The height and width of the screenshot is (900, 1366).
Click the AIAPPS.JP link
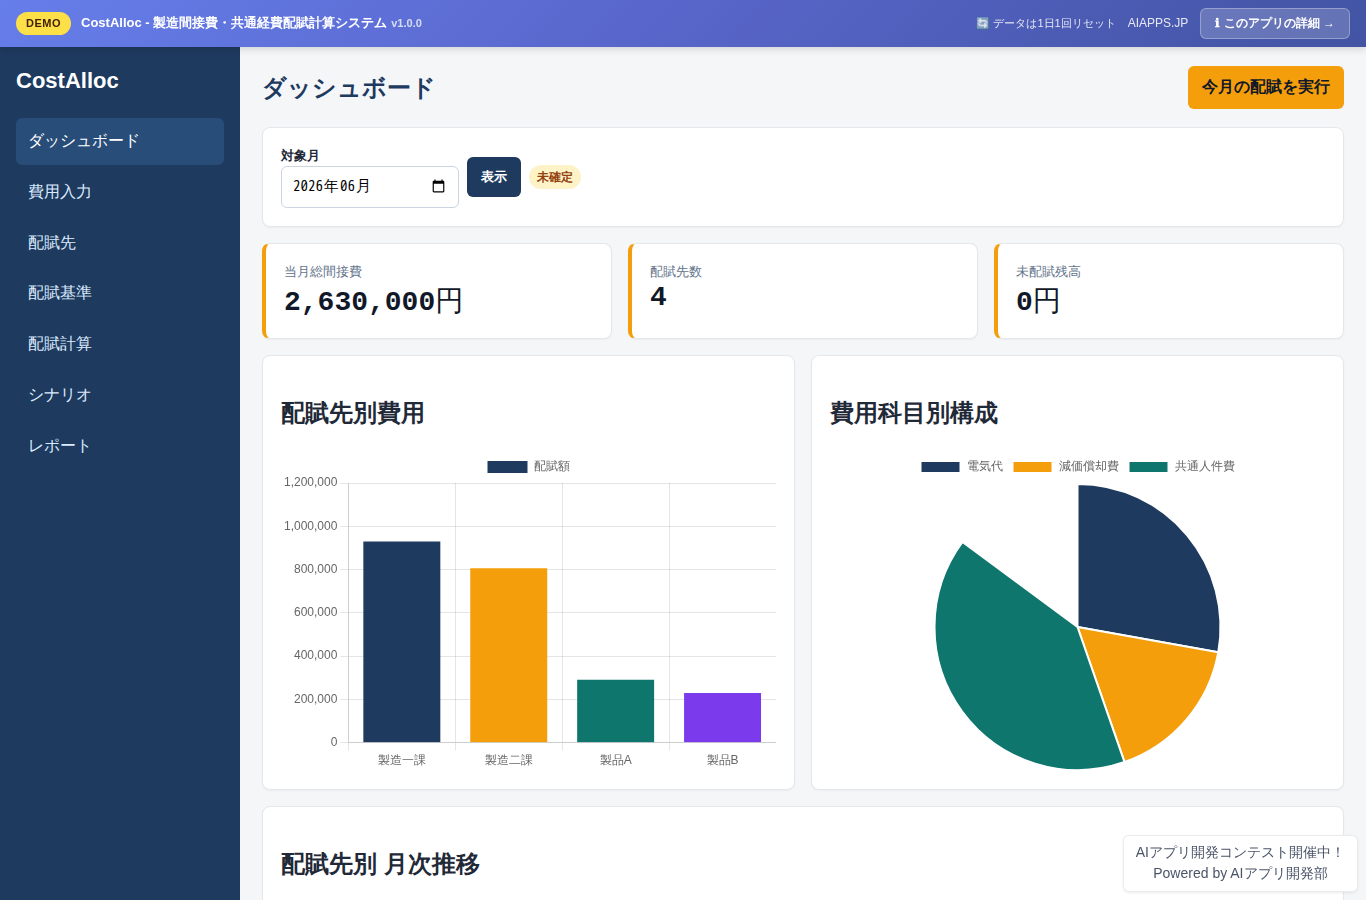click(1158, 23)
